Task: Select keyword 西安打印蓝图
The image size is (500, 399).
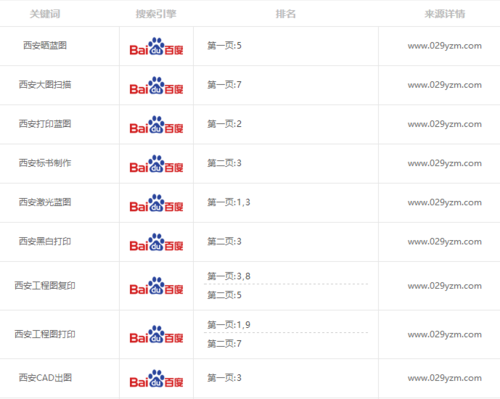Action: pyautogui.click(x=45, y=124)
